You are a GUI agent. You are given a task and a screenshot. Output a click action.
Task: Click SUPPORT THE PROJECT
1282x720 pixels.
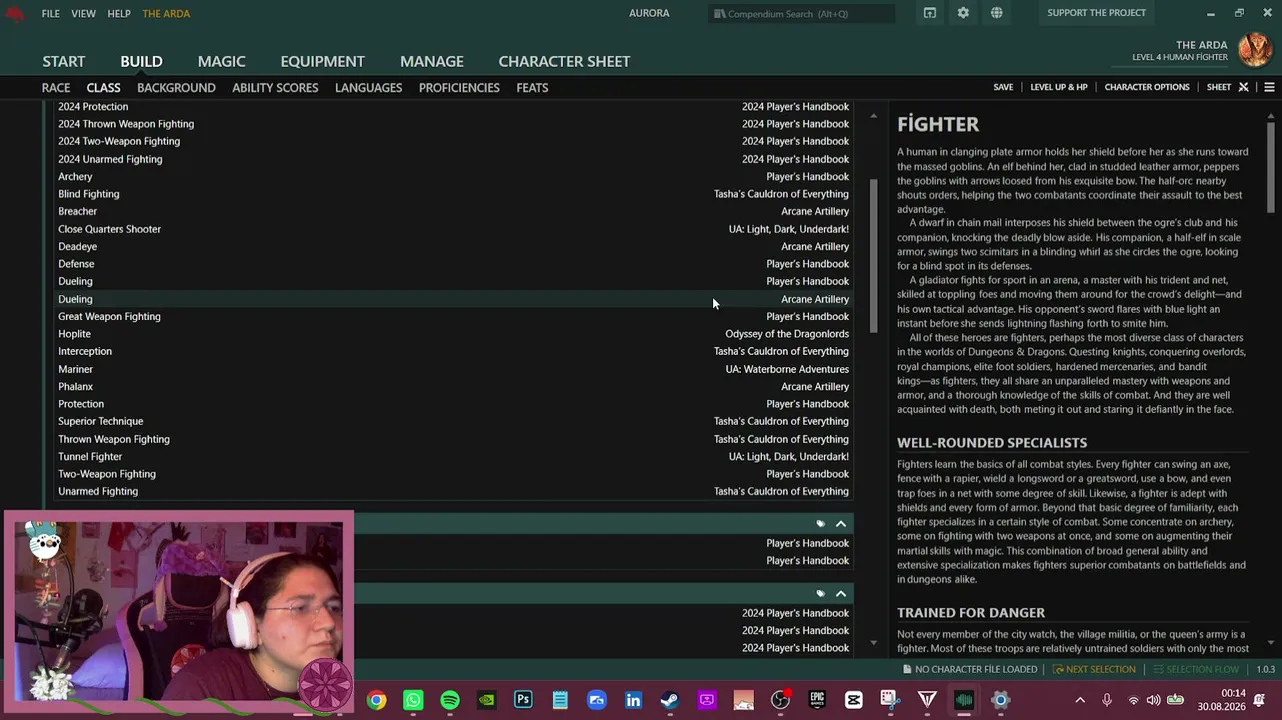1097,13
